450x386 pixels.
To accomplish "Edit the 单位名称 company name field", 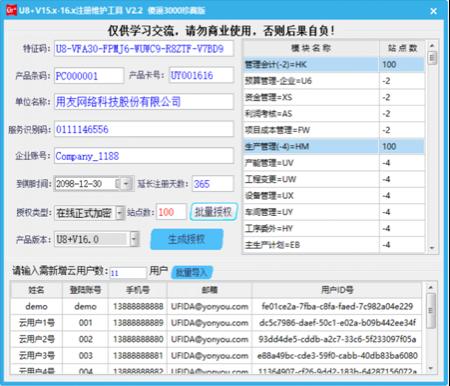I will click(144, 102).
